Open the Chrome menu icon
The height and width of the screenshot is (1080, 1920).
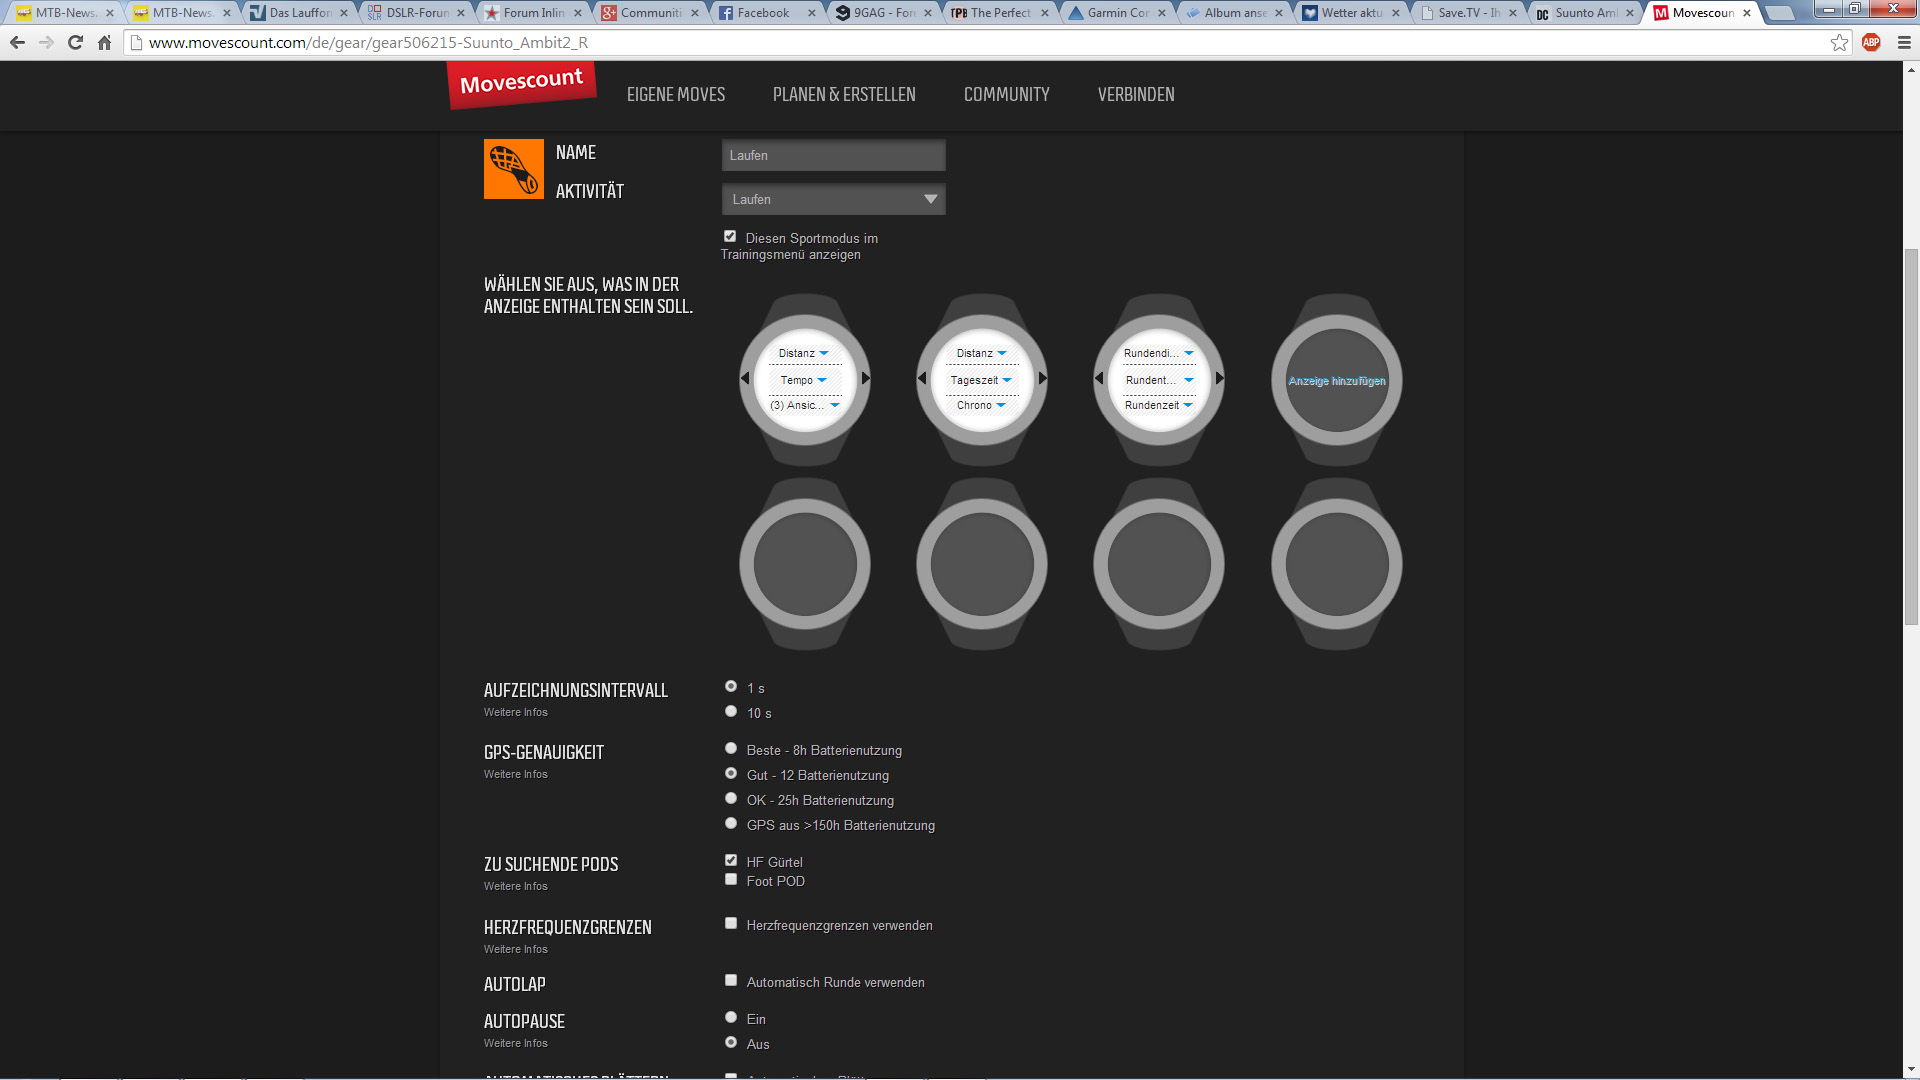(x=1904, y=42)
